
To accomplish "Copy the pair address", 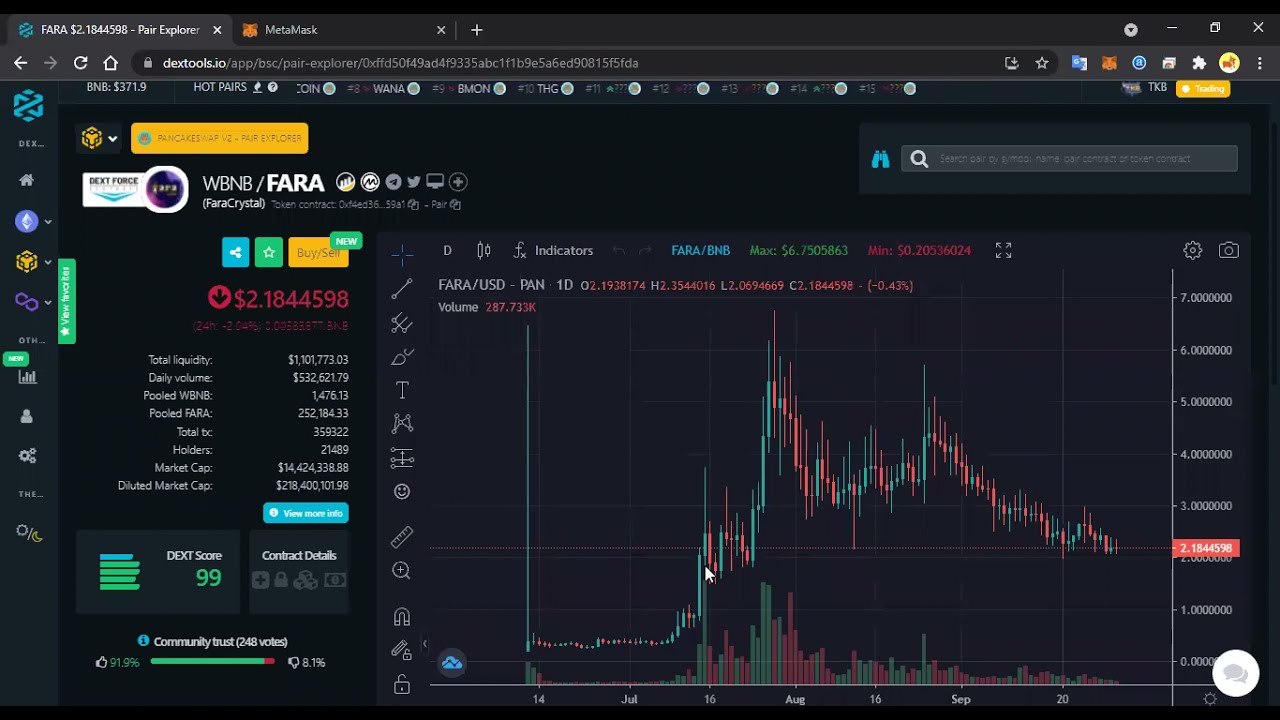I will click(455, 204).
